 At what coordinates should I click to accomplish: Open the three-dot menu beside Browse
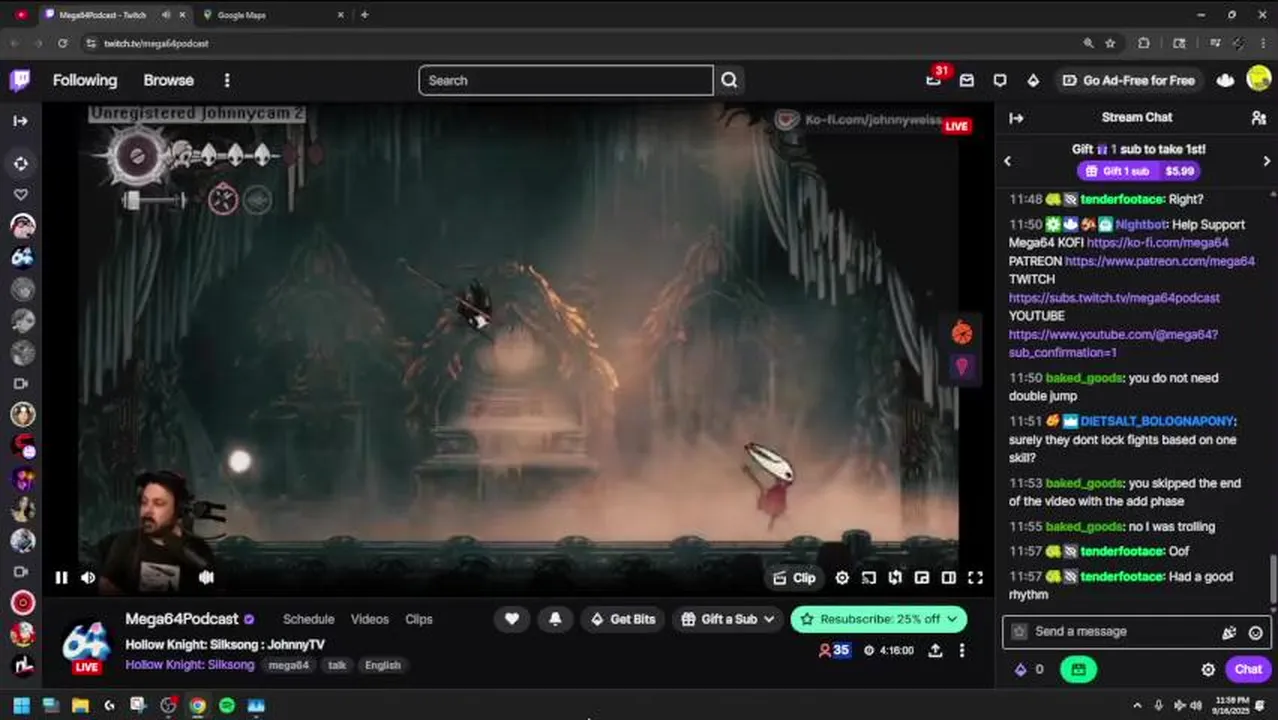(x=227, y=80)
